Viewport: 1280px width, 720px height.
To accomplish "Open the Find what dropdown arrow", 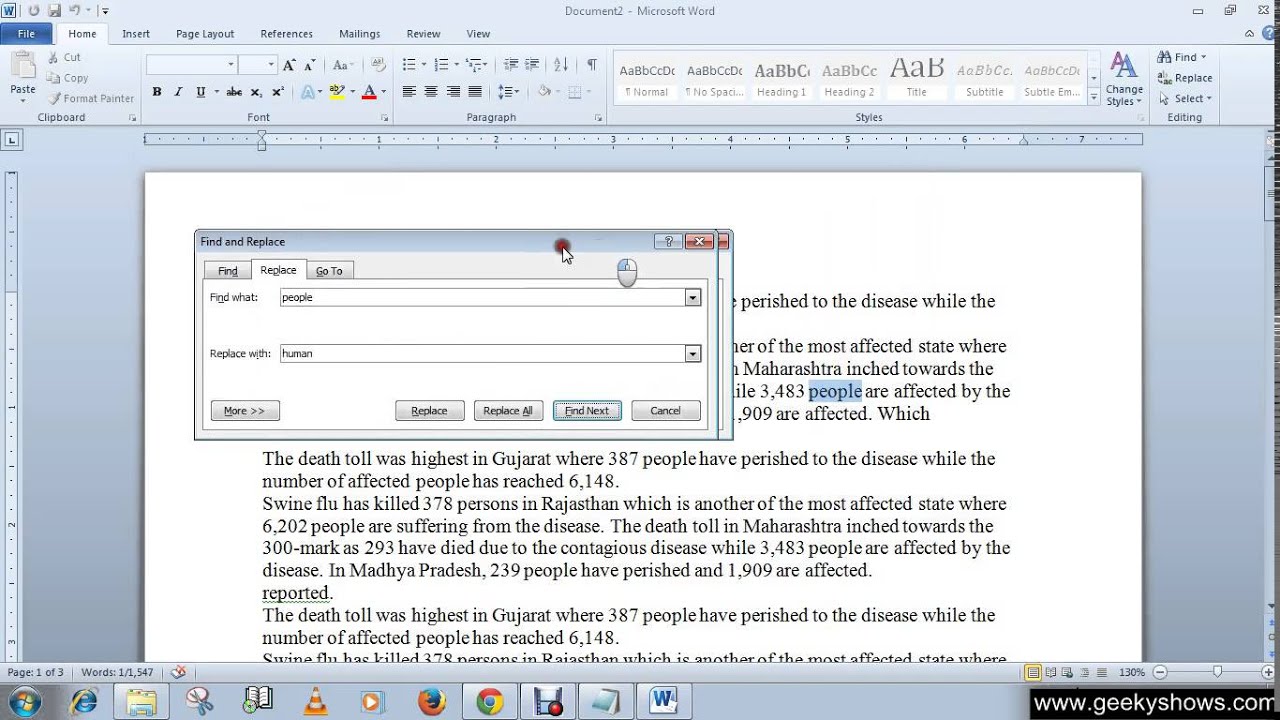I will tap(692, 298).
